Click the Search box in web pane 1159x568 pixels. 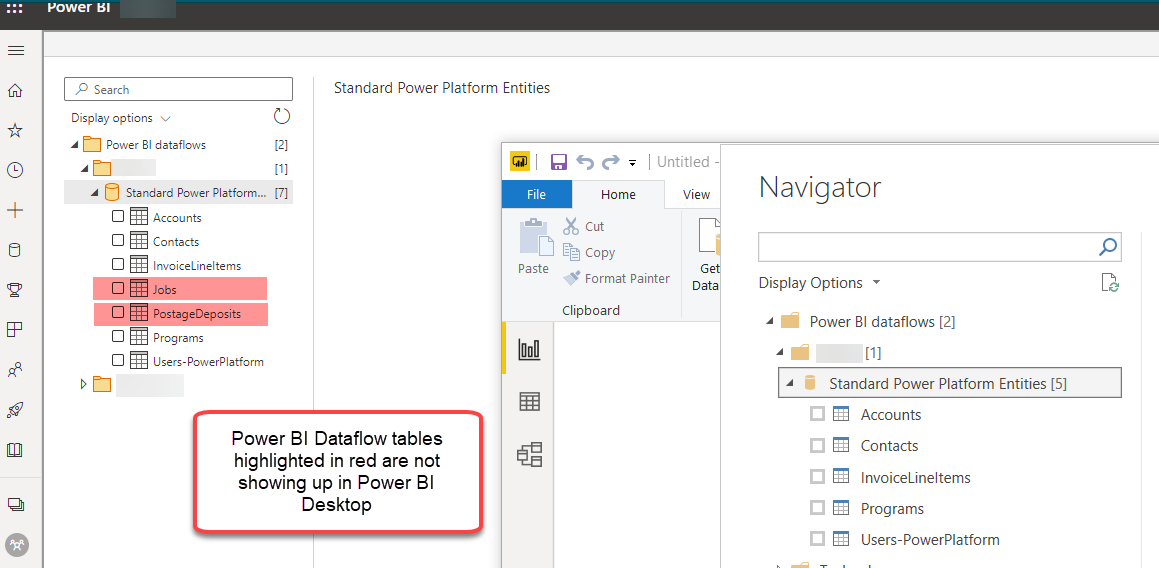(x=179, y=89)
